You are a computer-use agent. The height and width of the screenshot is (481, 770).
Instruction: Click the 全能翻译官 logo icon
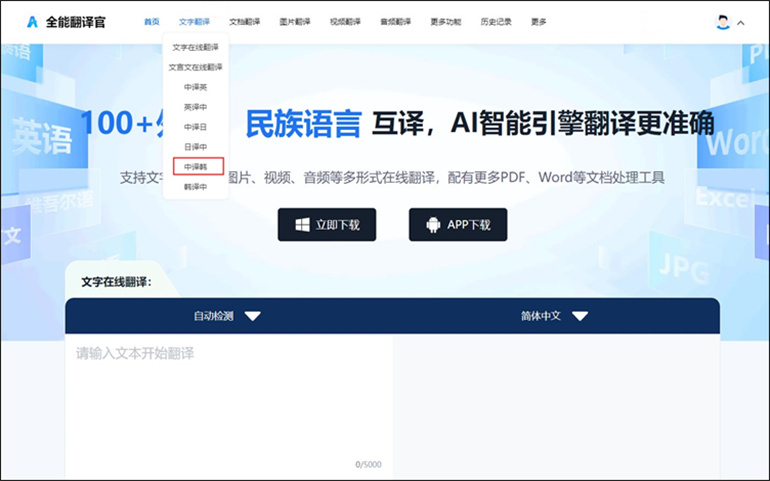pos(32,22)
